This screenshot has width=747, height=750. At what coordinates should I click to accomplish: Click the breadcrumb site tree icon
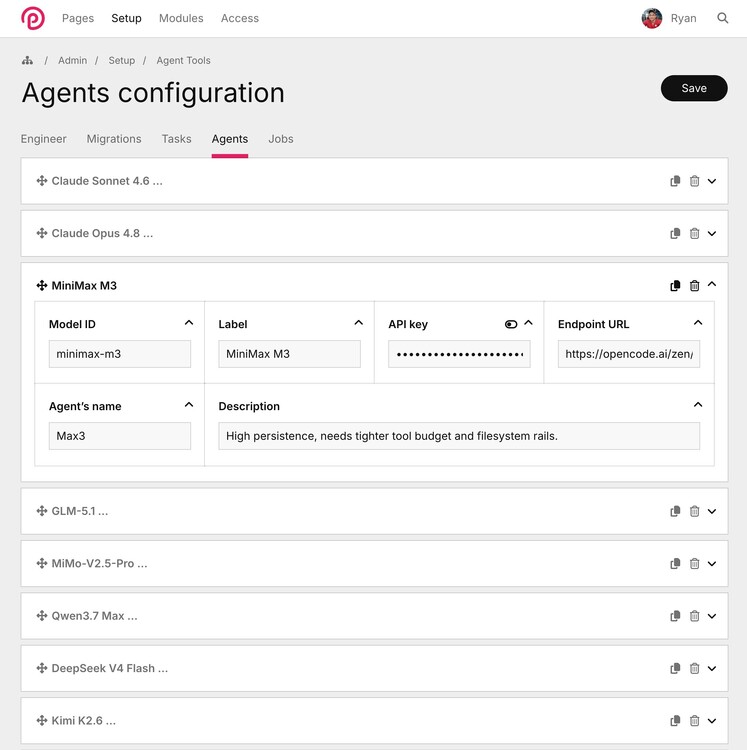[27, 60]
